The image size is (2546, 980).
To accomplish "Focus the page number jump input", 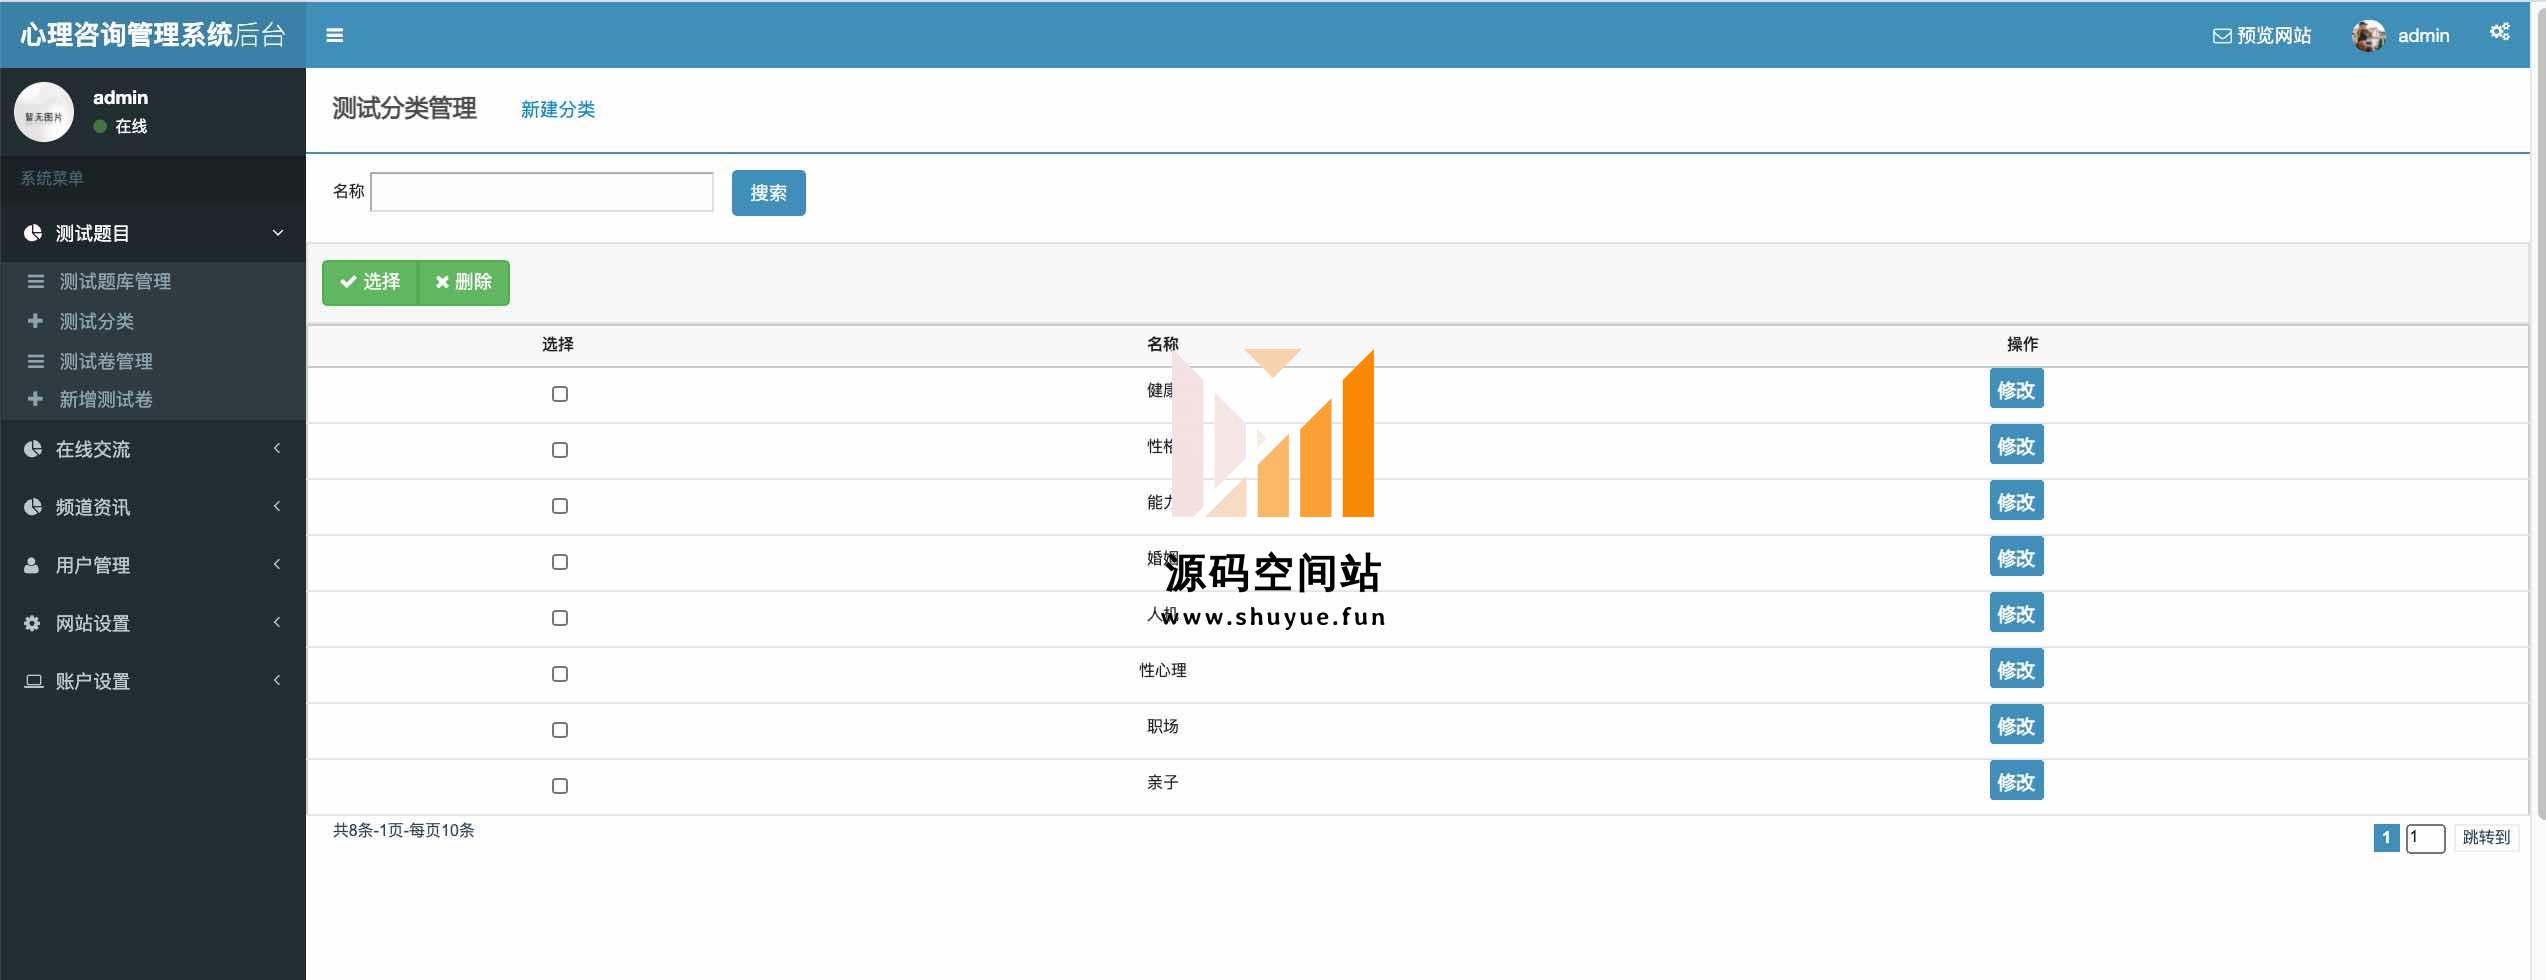I will tap(2425, 838).
